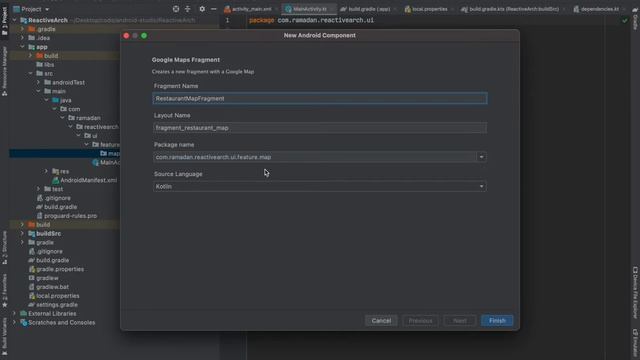The height and width of the screenshot is (360, 640).
Task: Select gradlew.bat file
Action: 48,287
